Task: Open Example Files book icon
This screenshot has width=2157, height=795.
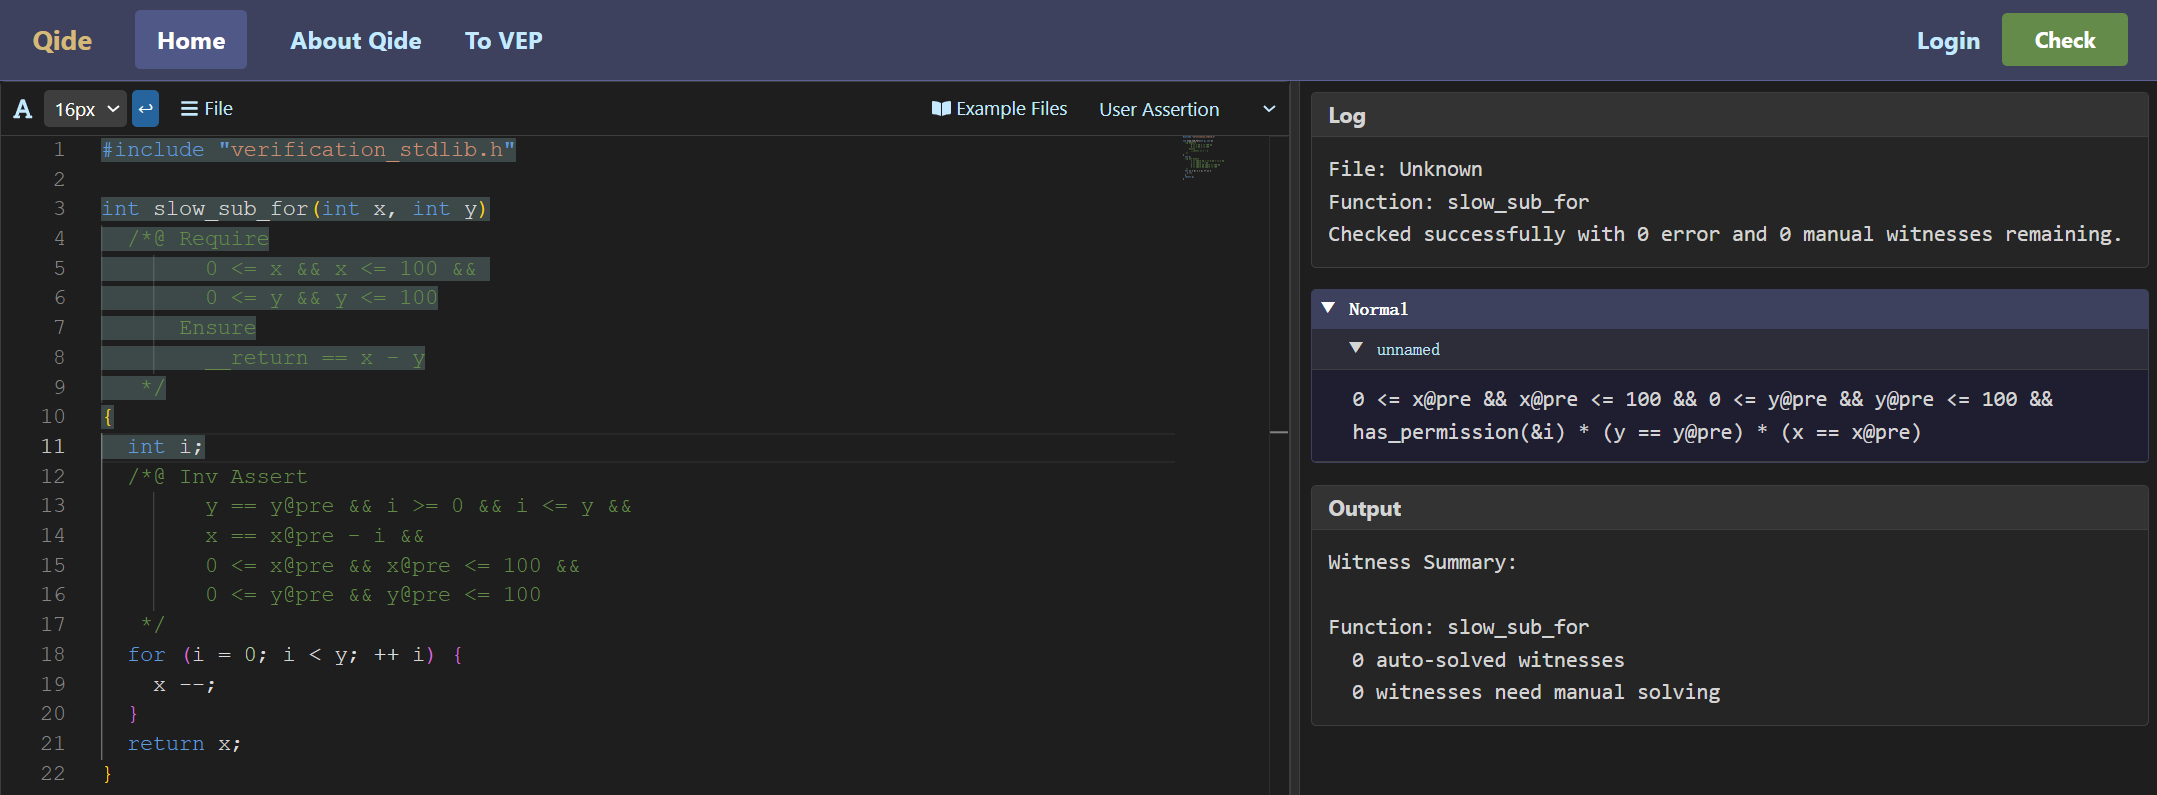Action: (941, 108)
